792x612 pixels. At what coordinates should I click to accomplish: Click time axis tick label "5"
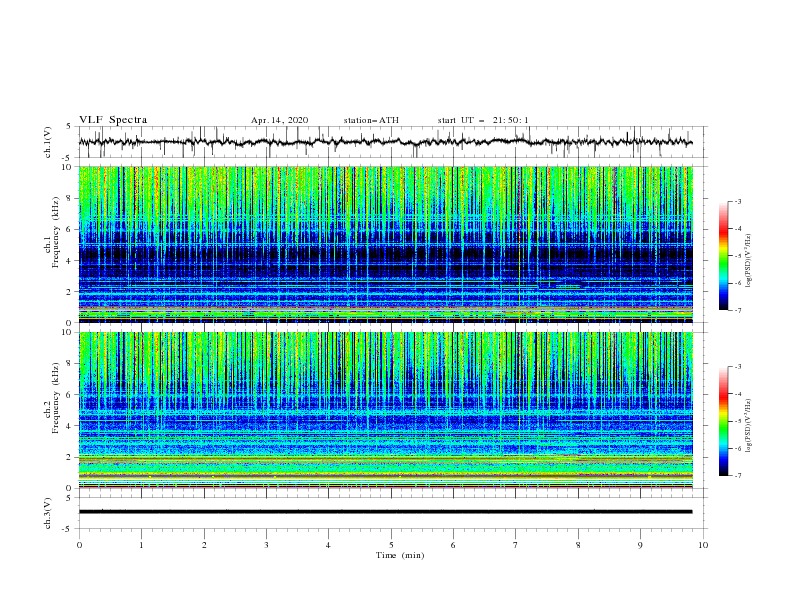coord(391,545)
